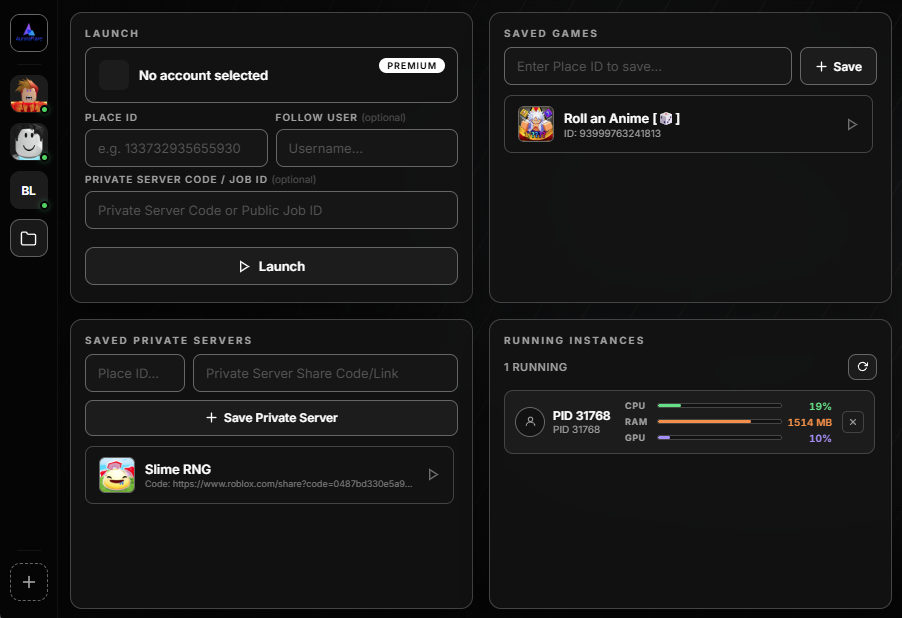Click the LAUNCH panel heading
The height and width of the screenshot is (618, 902).
(112, 33)
